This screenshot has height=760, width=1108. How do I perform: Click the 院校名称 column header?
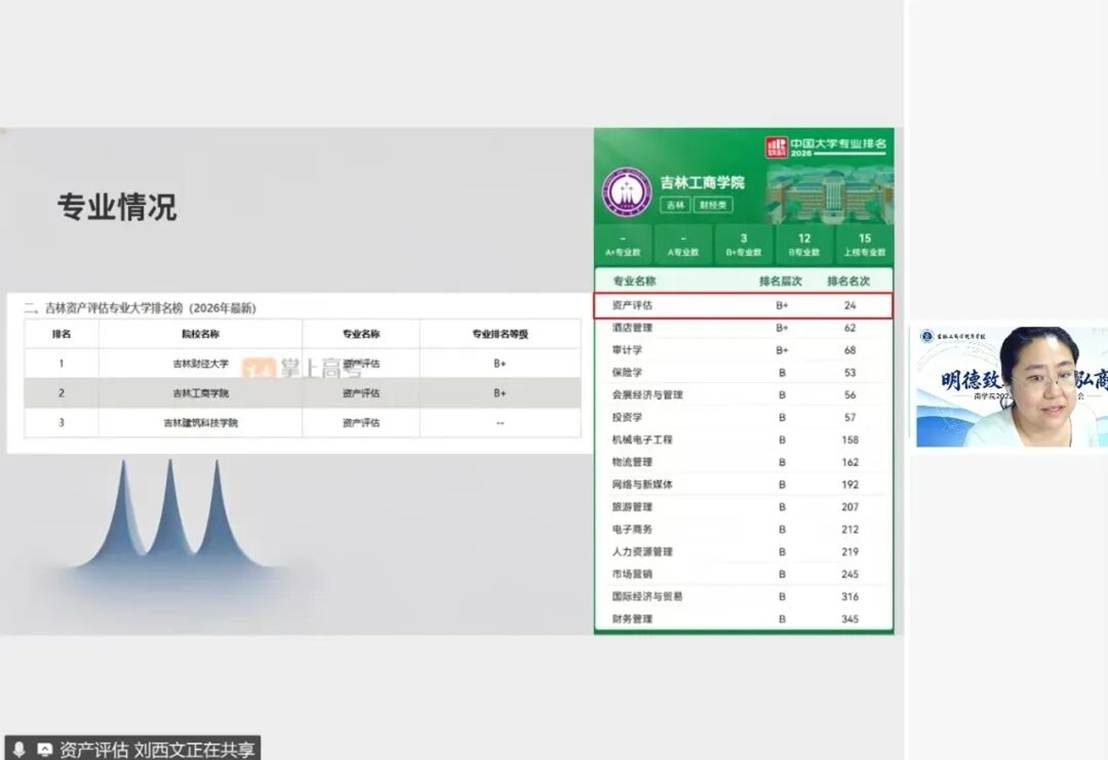(x=201, y=334)
